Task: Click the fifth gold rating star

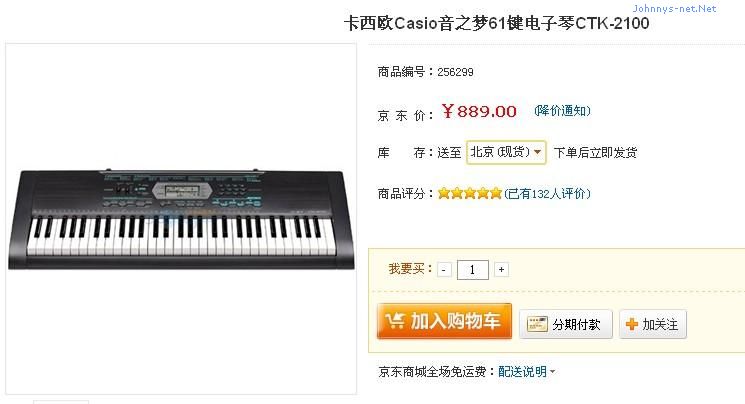Action: 496,193
